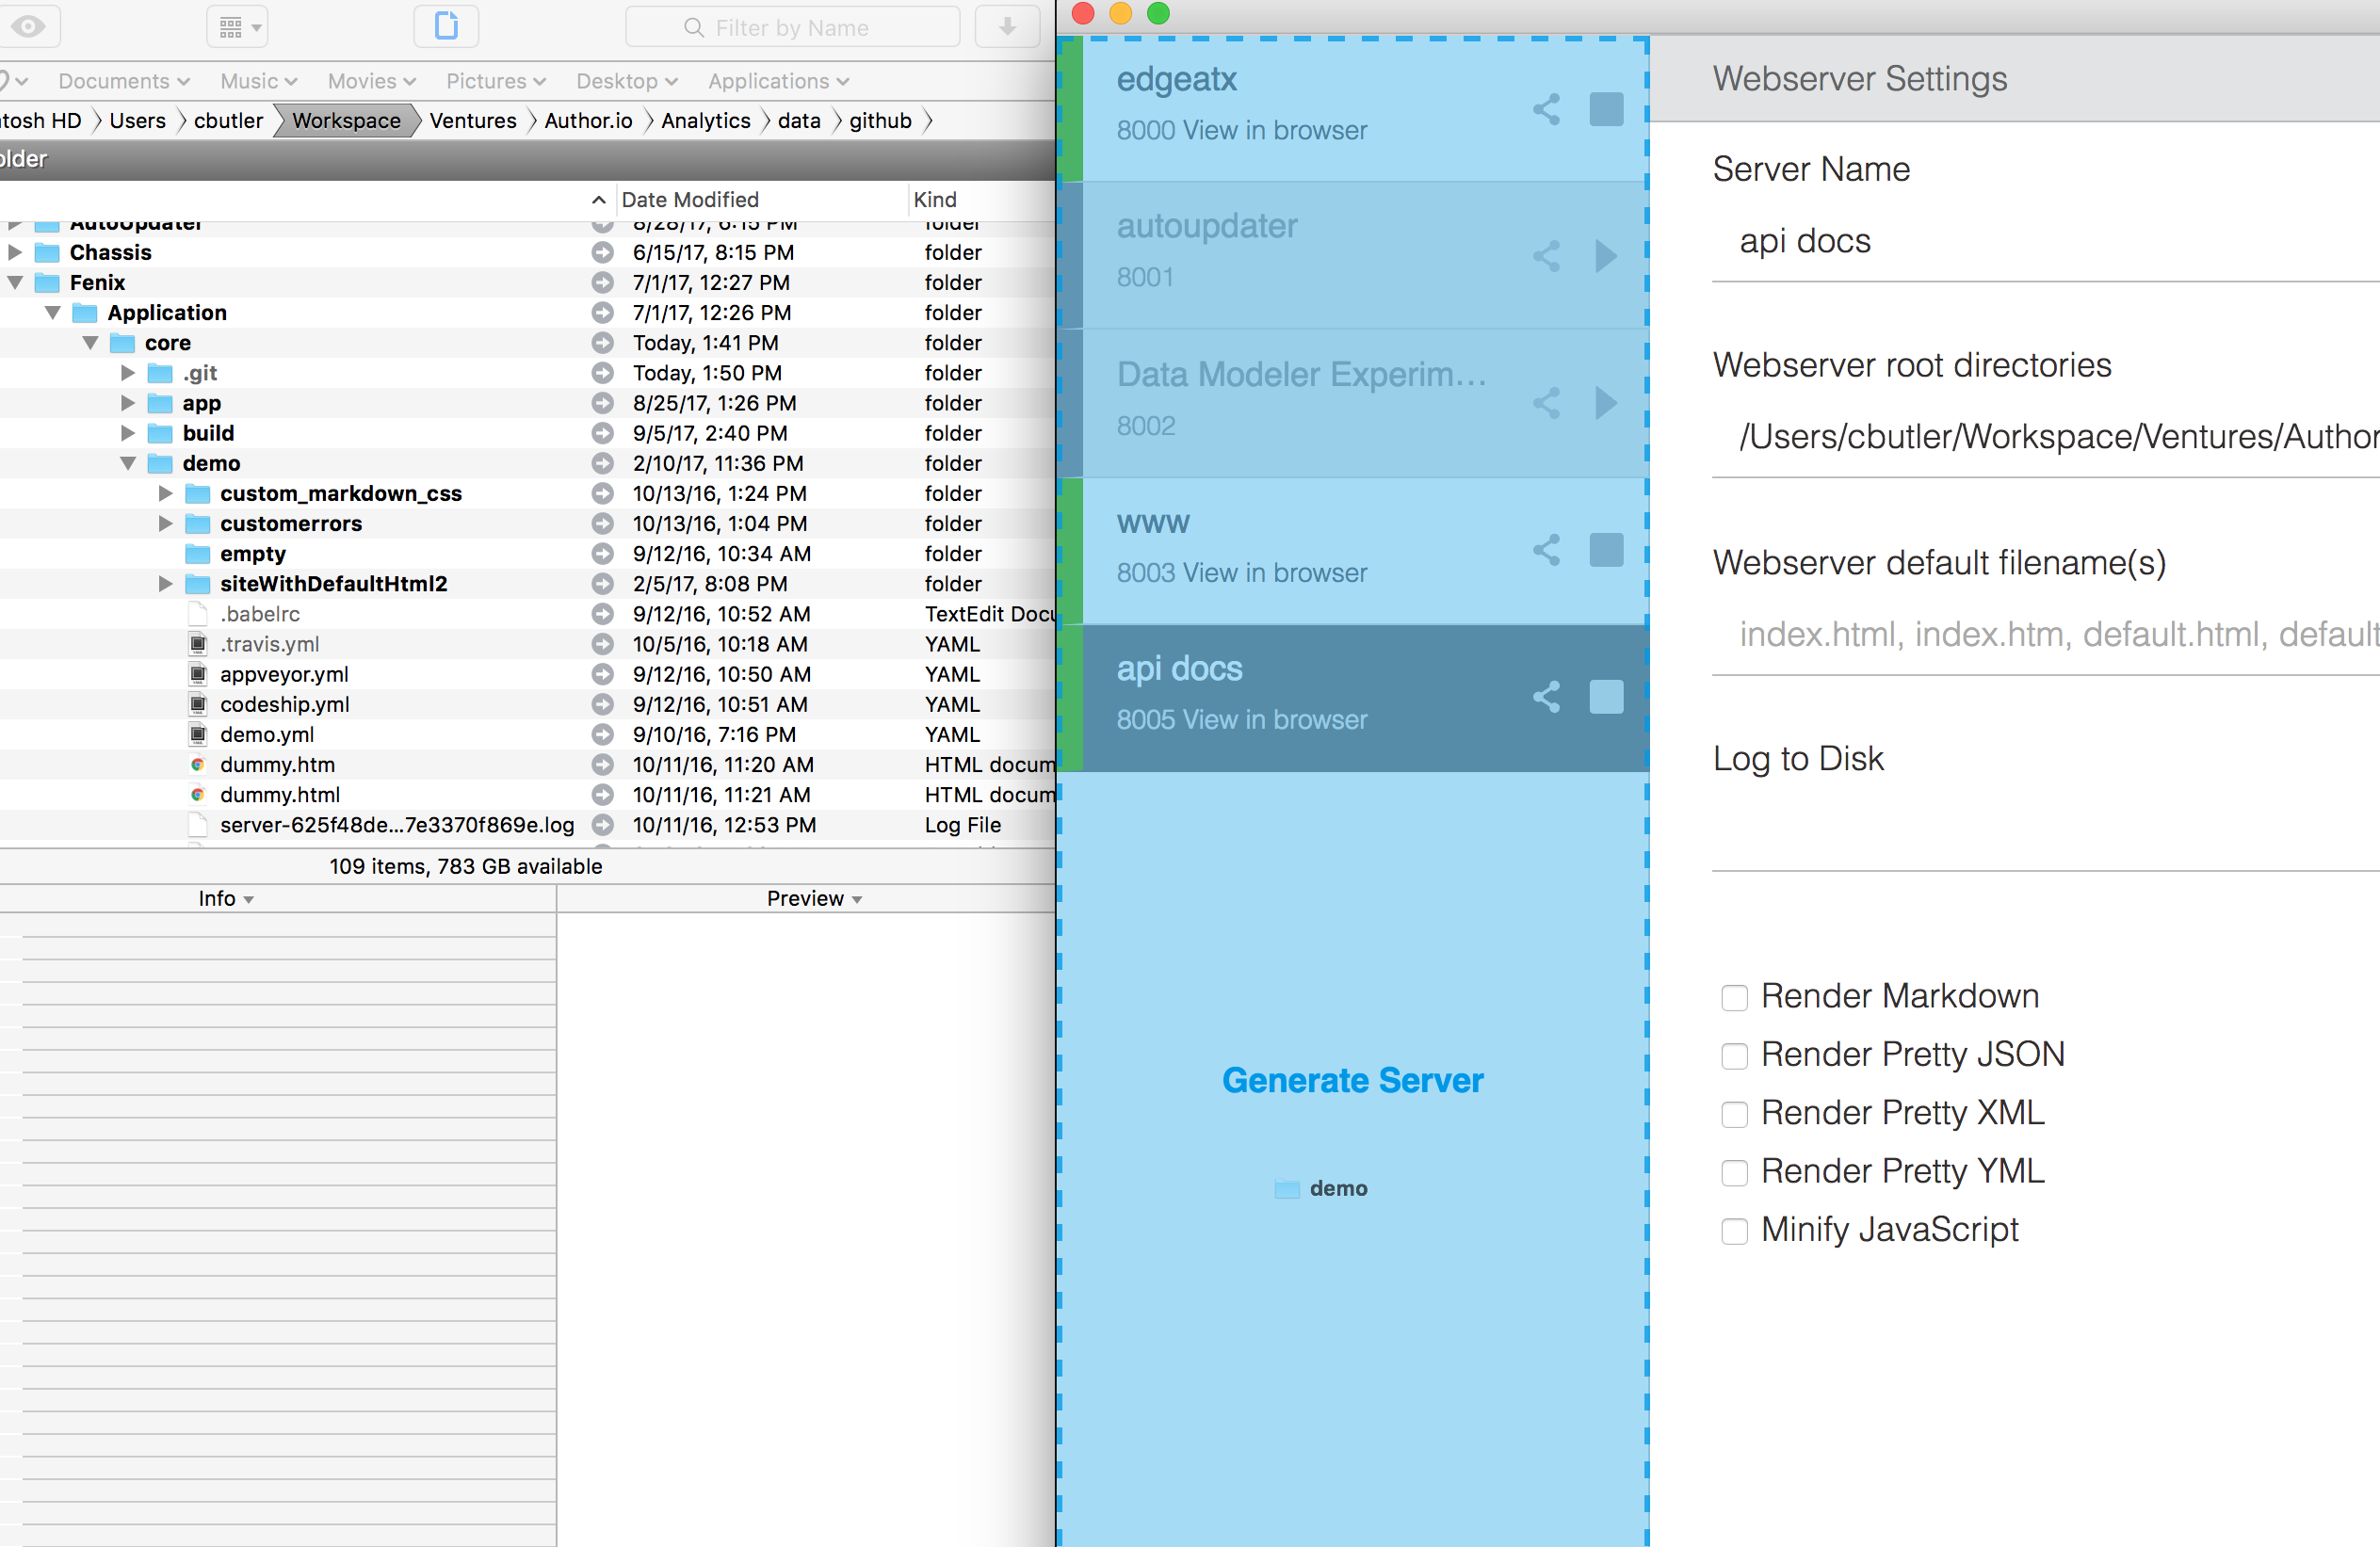The image size is (2380, 1547).
Task: Click the Filter by Name search field
Action: click(x=792, y=27)
